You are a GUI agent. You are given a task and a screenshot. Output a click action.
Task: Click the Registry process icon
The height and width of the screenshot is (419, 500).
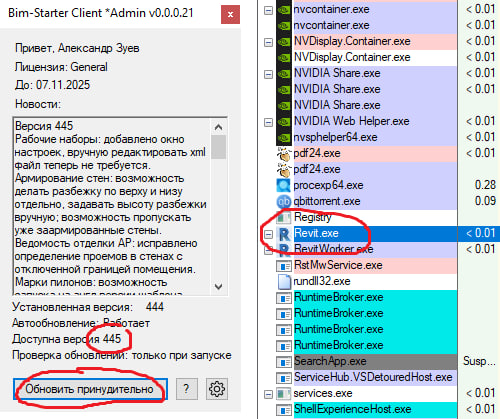coord(284,217)
